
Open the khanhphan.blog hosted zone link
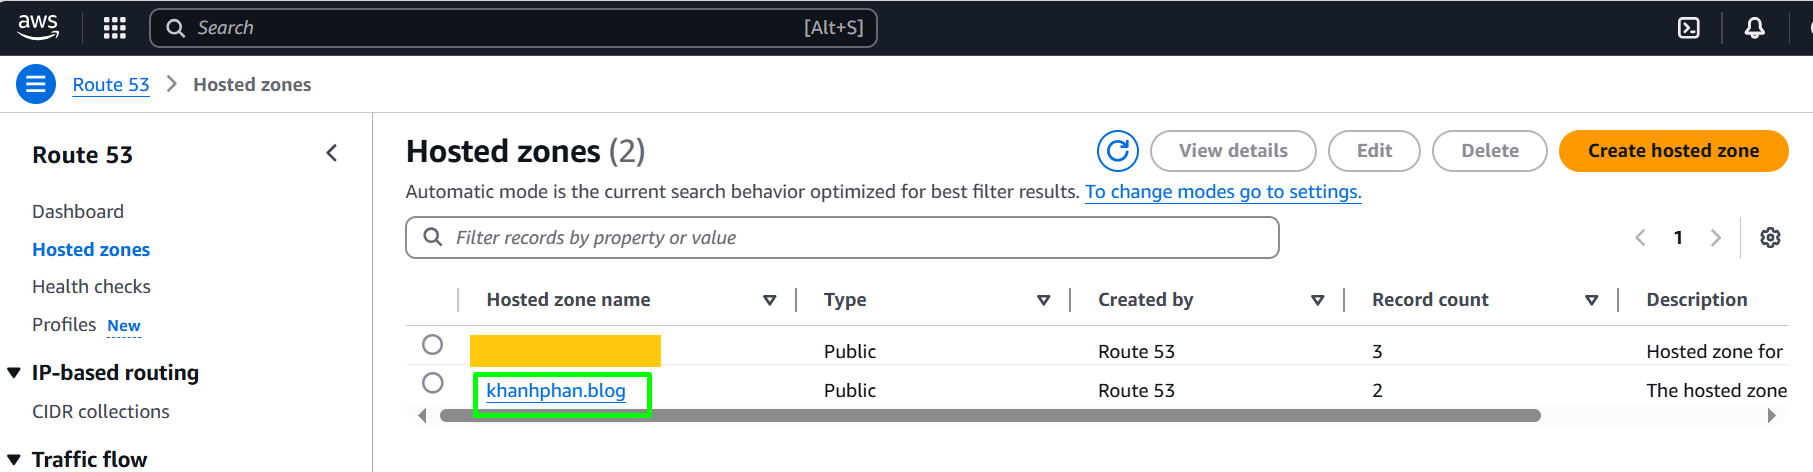[x=556, y=391]
